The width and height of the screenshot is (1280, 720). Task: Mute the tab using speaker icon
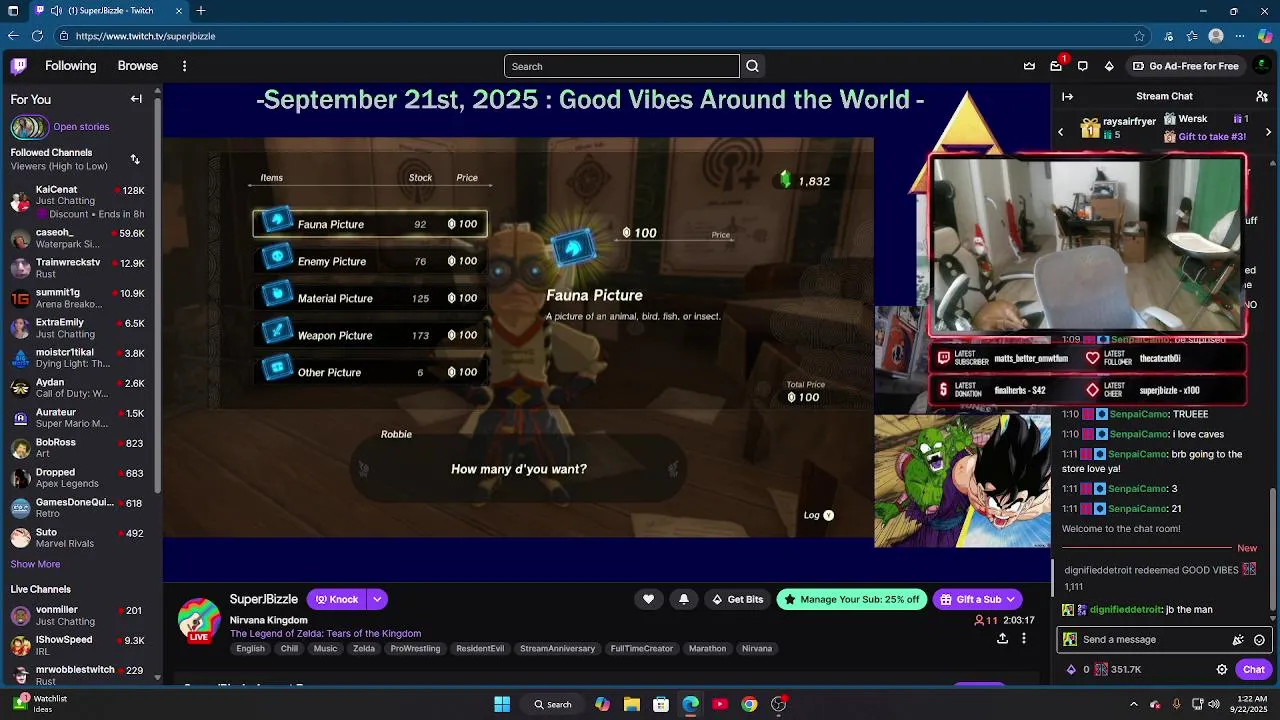(x=57, y=11)
